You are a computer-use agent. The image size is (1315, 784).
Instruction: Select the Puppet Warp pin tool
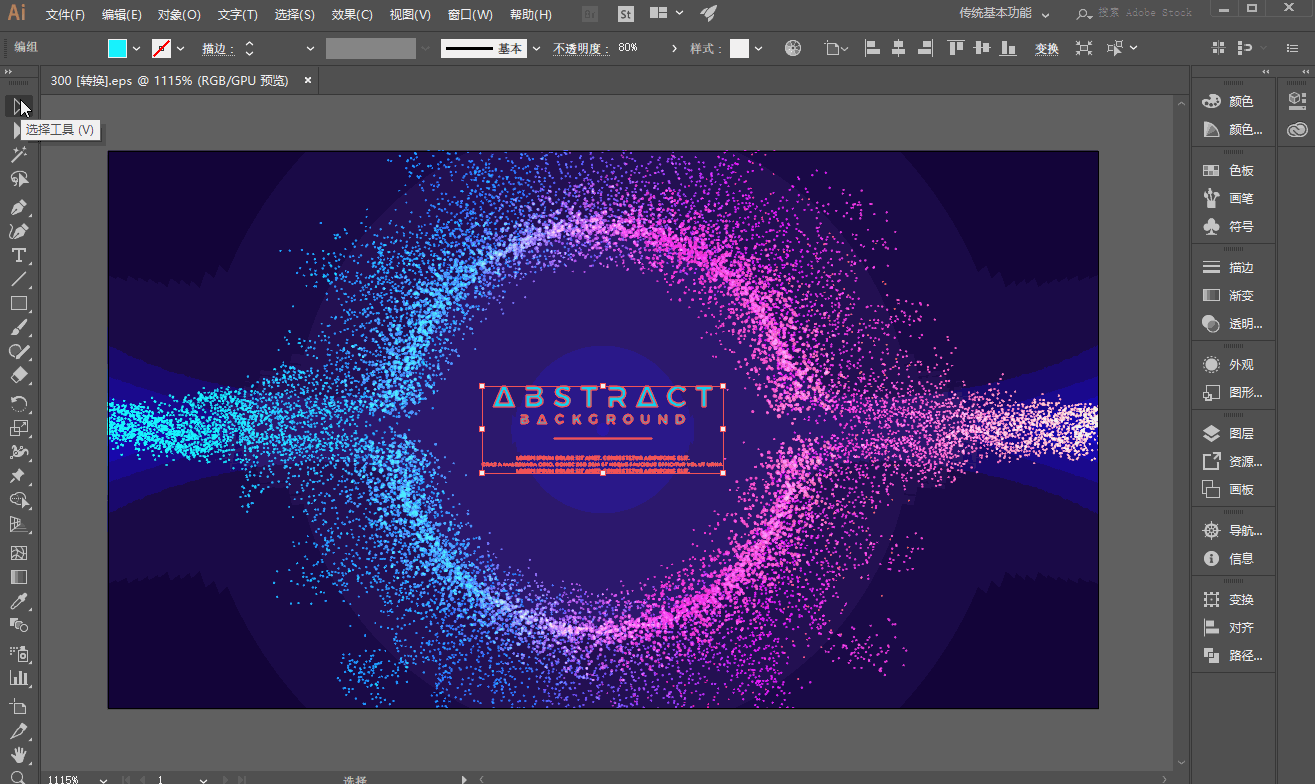pos(19,476)
